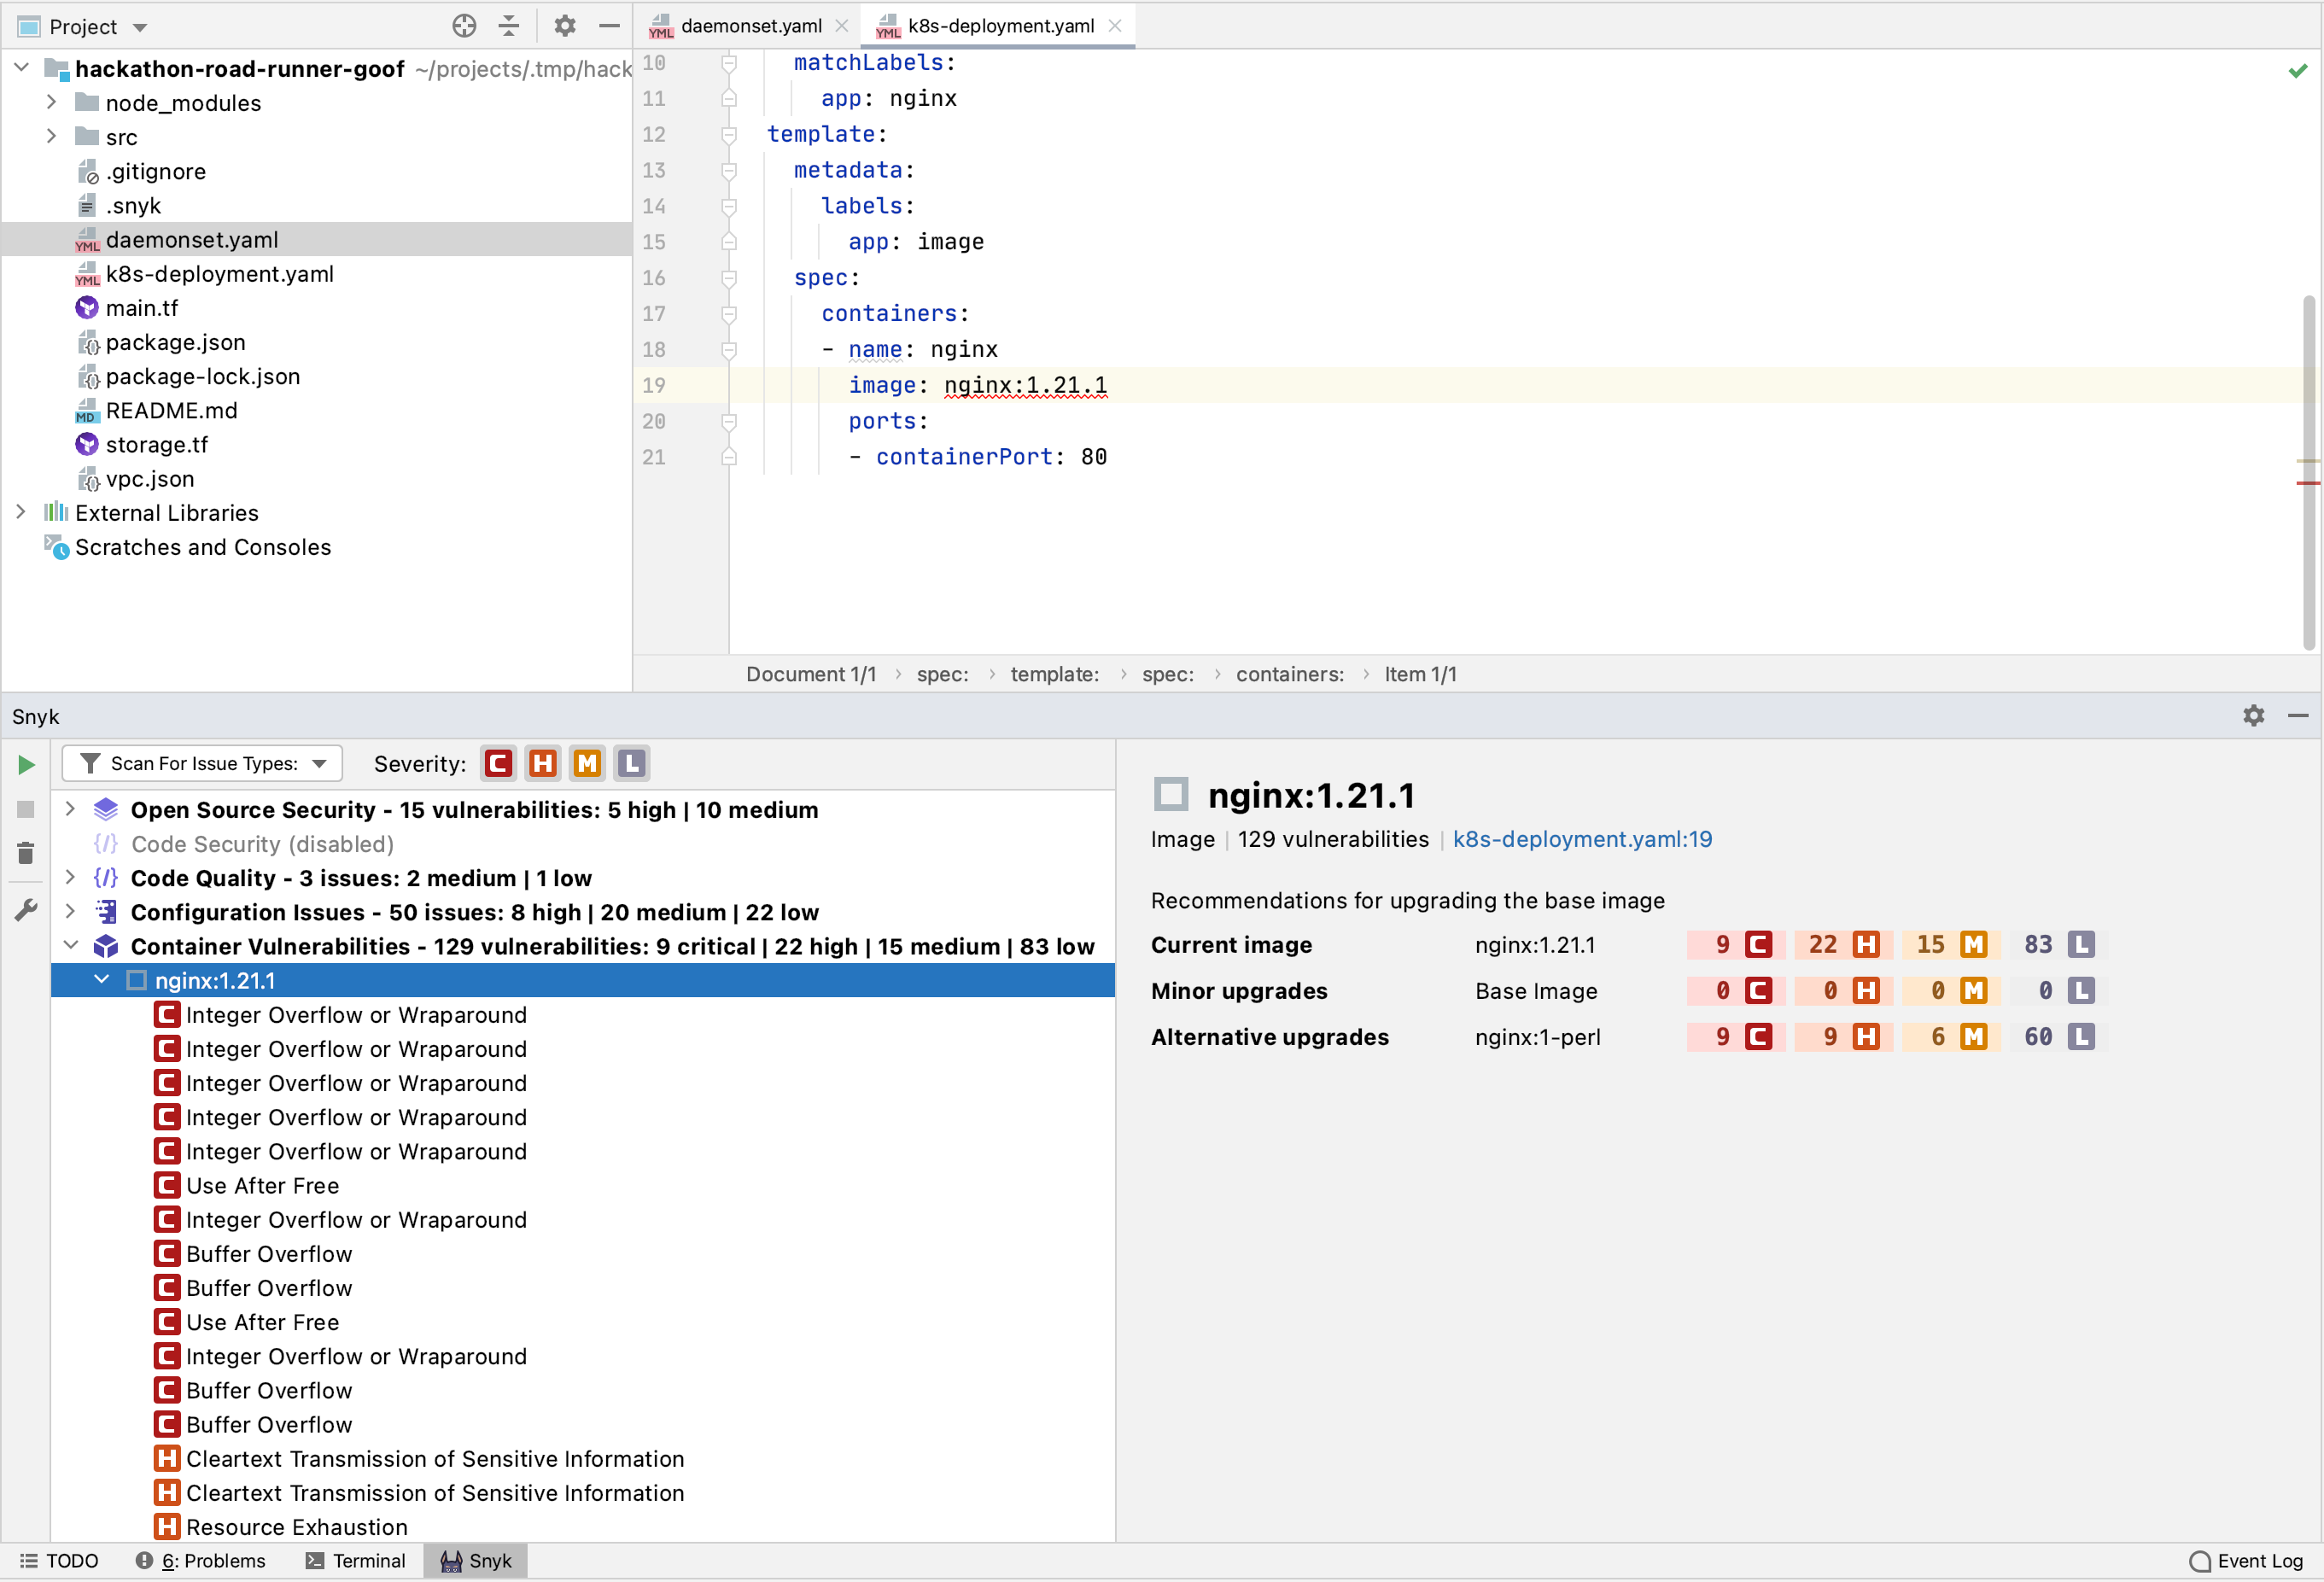2324x1582 pixels.
Task: Click locate file target icon in Project panel
Action: [x=464, y=26]
